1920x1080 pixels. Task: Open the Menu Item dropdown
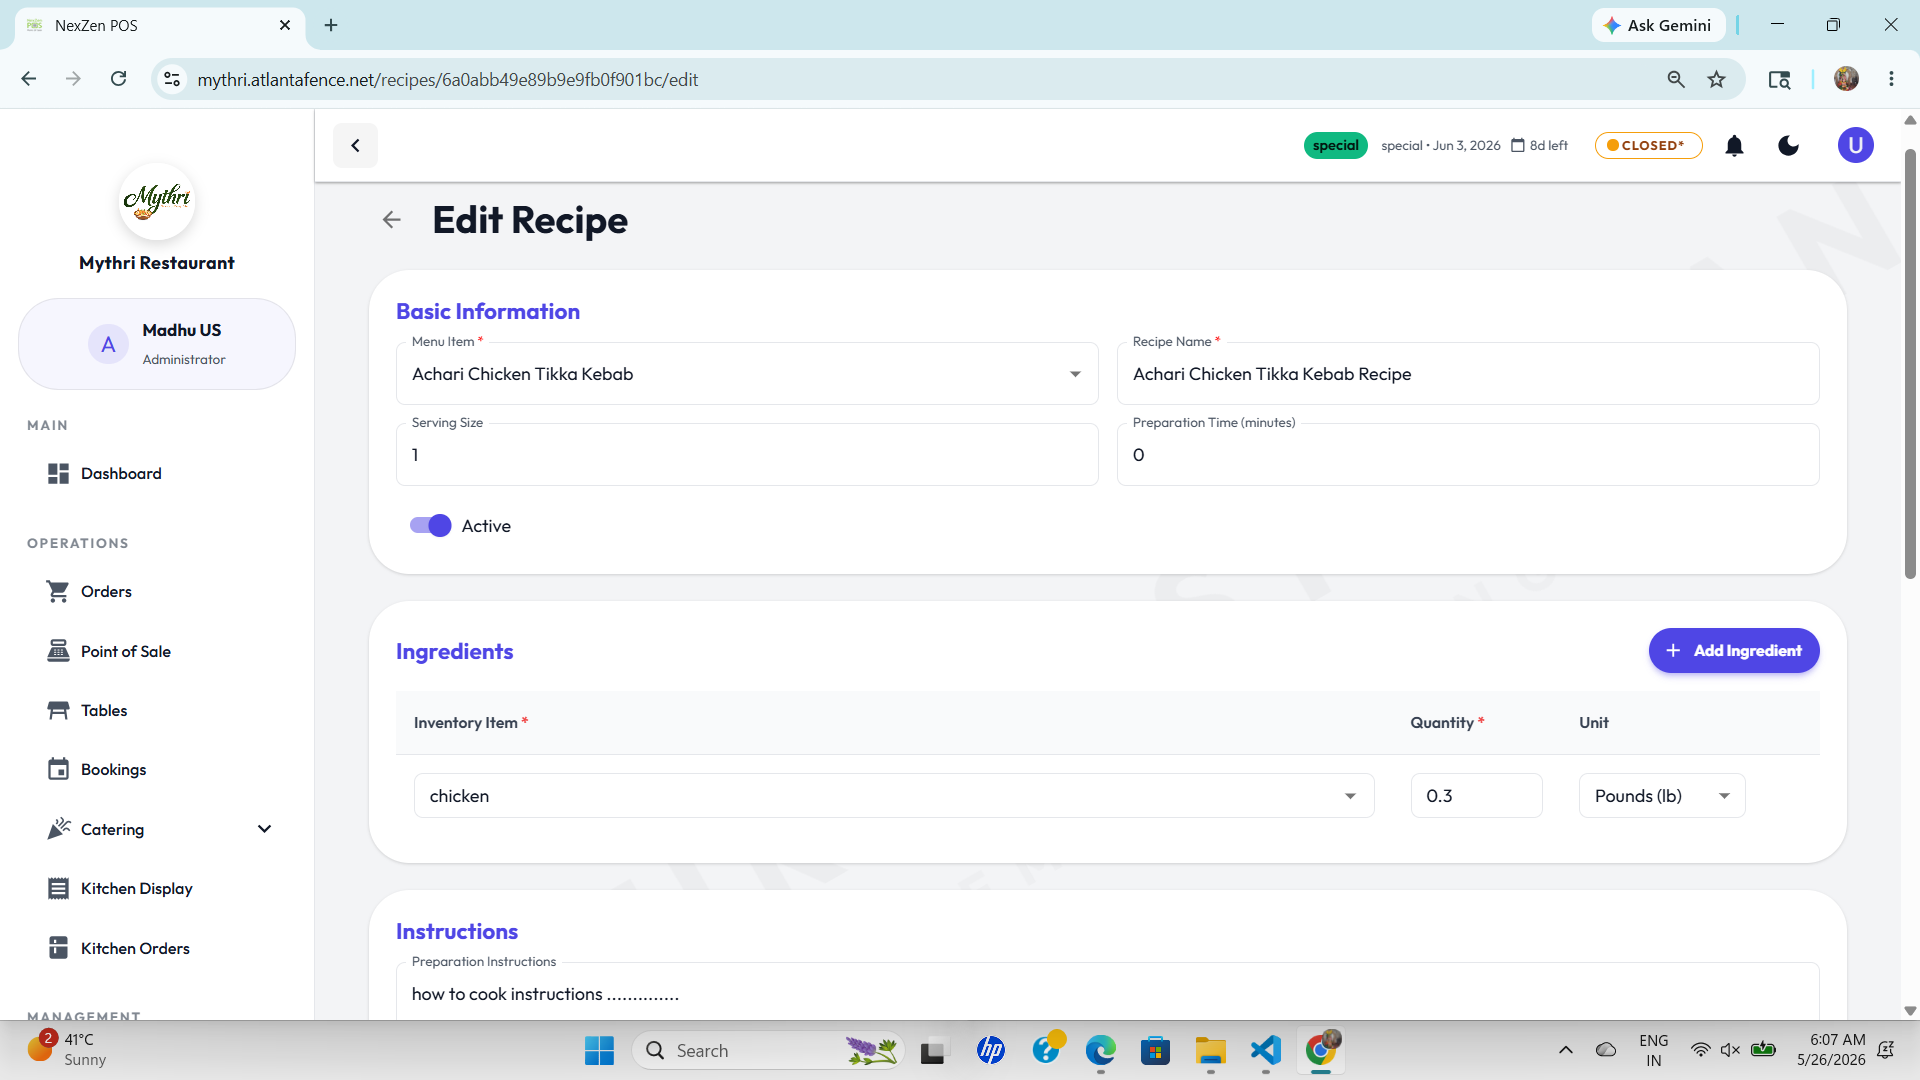[x=747, y=374]
